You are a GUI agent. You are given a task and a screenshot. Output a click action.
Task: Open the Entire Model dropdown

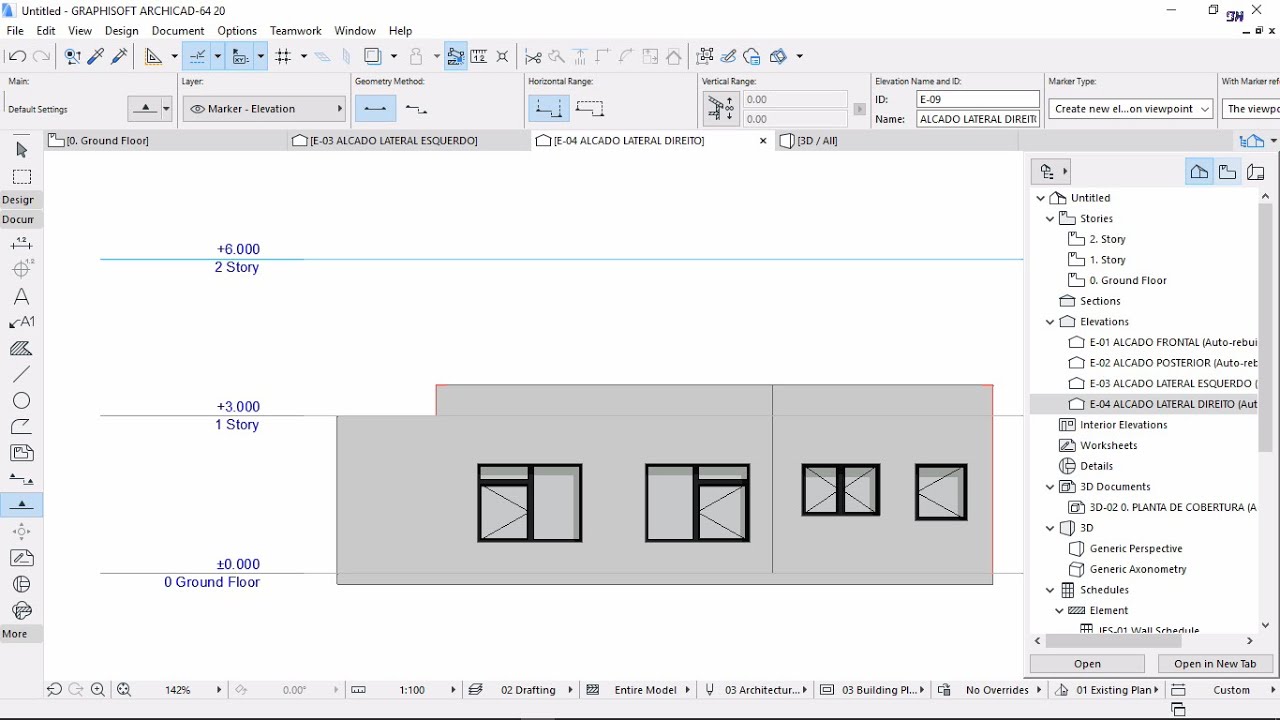(645, 690)
